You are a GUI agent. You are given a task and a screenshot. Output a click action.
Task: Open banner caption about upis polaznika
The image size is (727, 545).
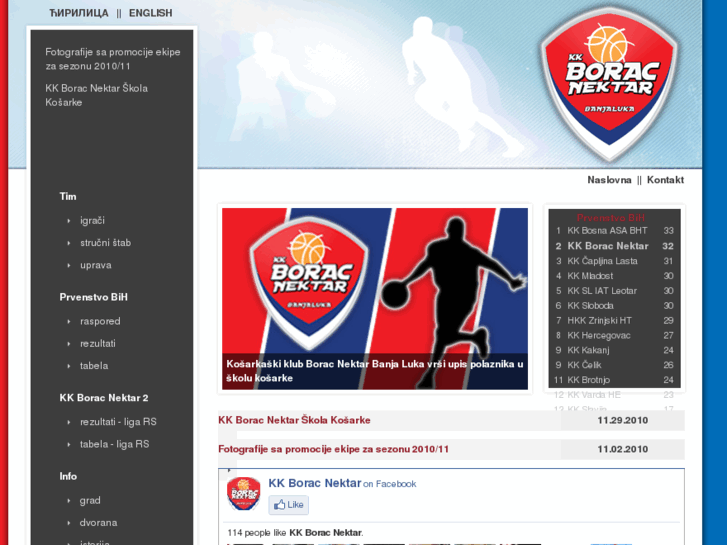coord(375,371)
